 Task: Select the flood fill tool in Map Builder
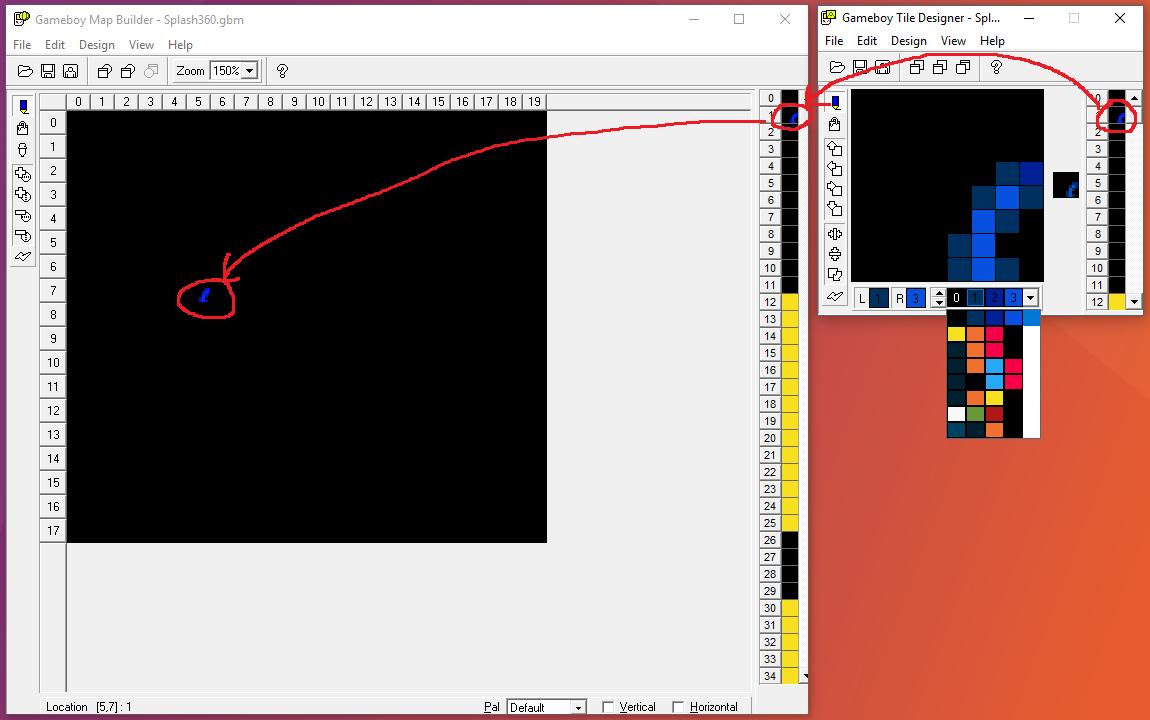click(x=24, y=128)
